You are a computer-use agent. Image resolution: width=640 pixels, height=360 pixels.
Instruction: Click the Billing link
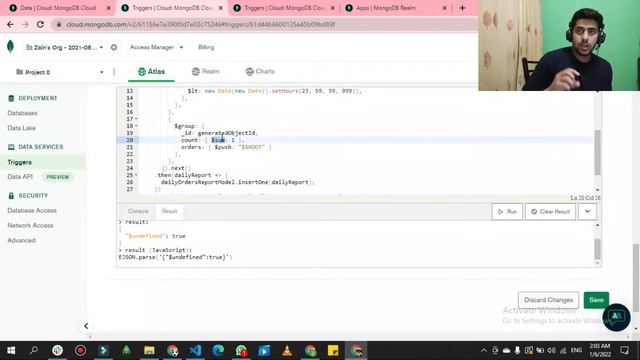pos(206,47)
